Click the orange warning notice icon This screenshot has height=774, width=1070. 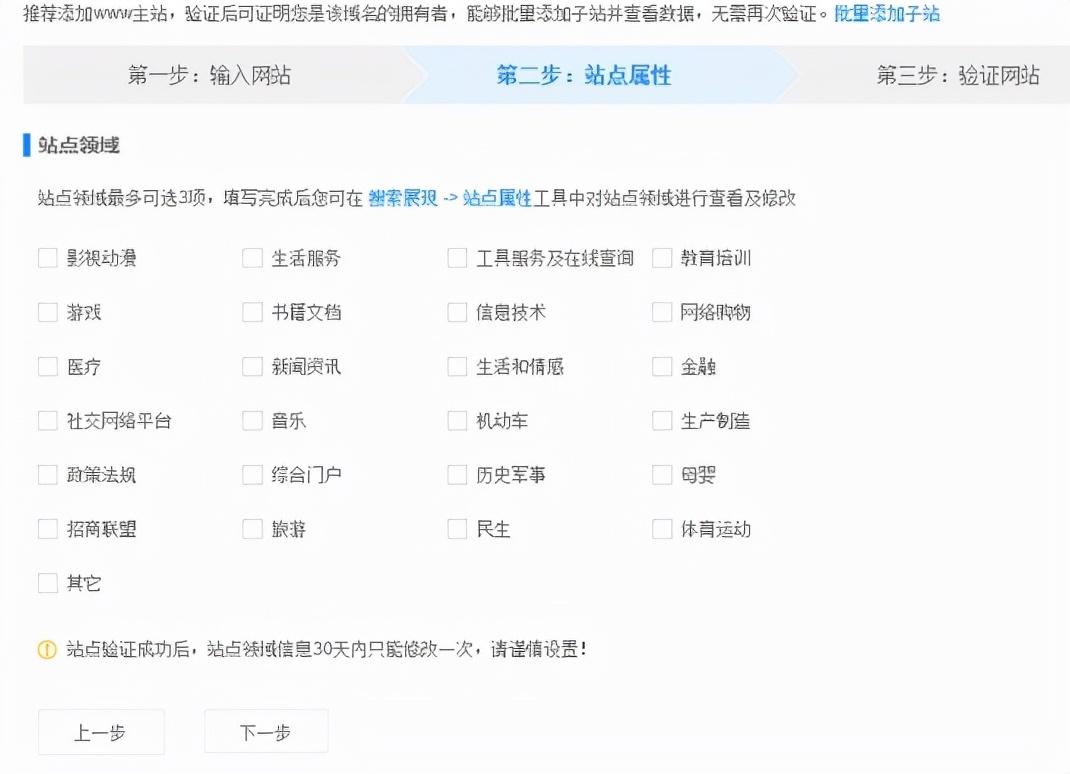[x=46, y=649]
